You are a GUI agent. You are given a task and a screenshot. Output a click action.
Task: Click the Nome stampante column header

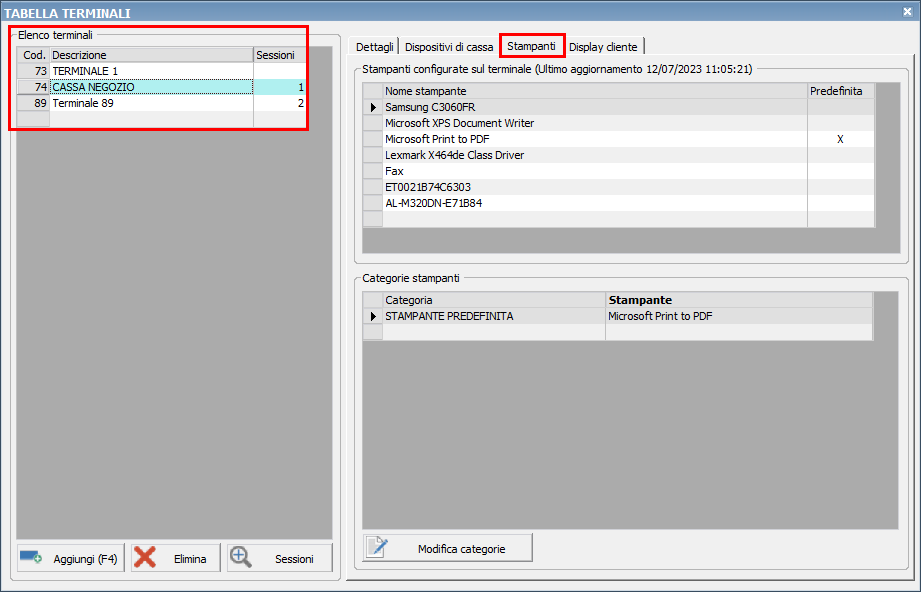(595, 91)
